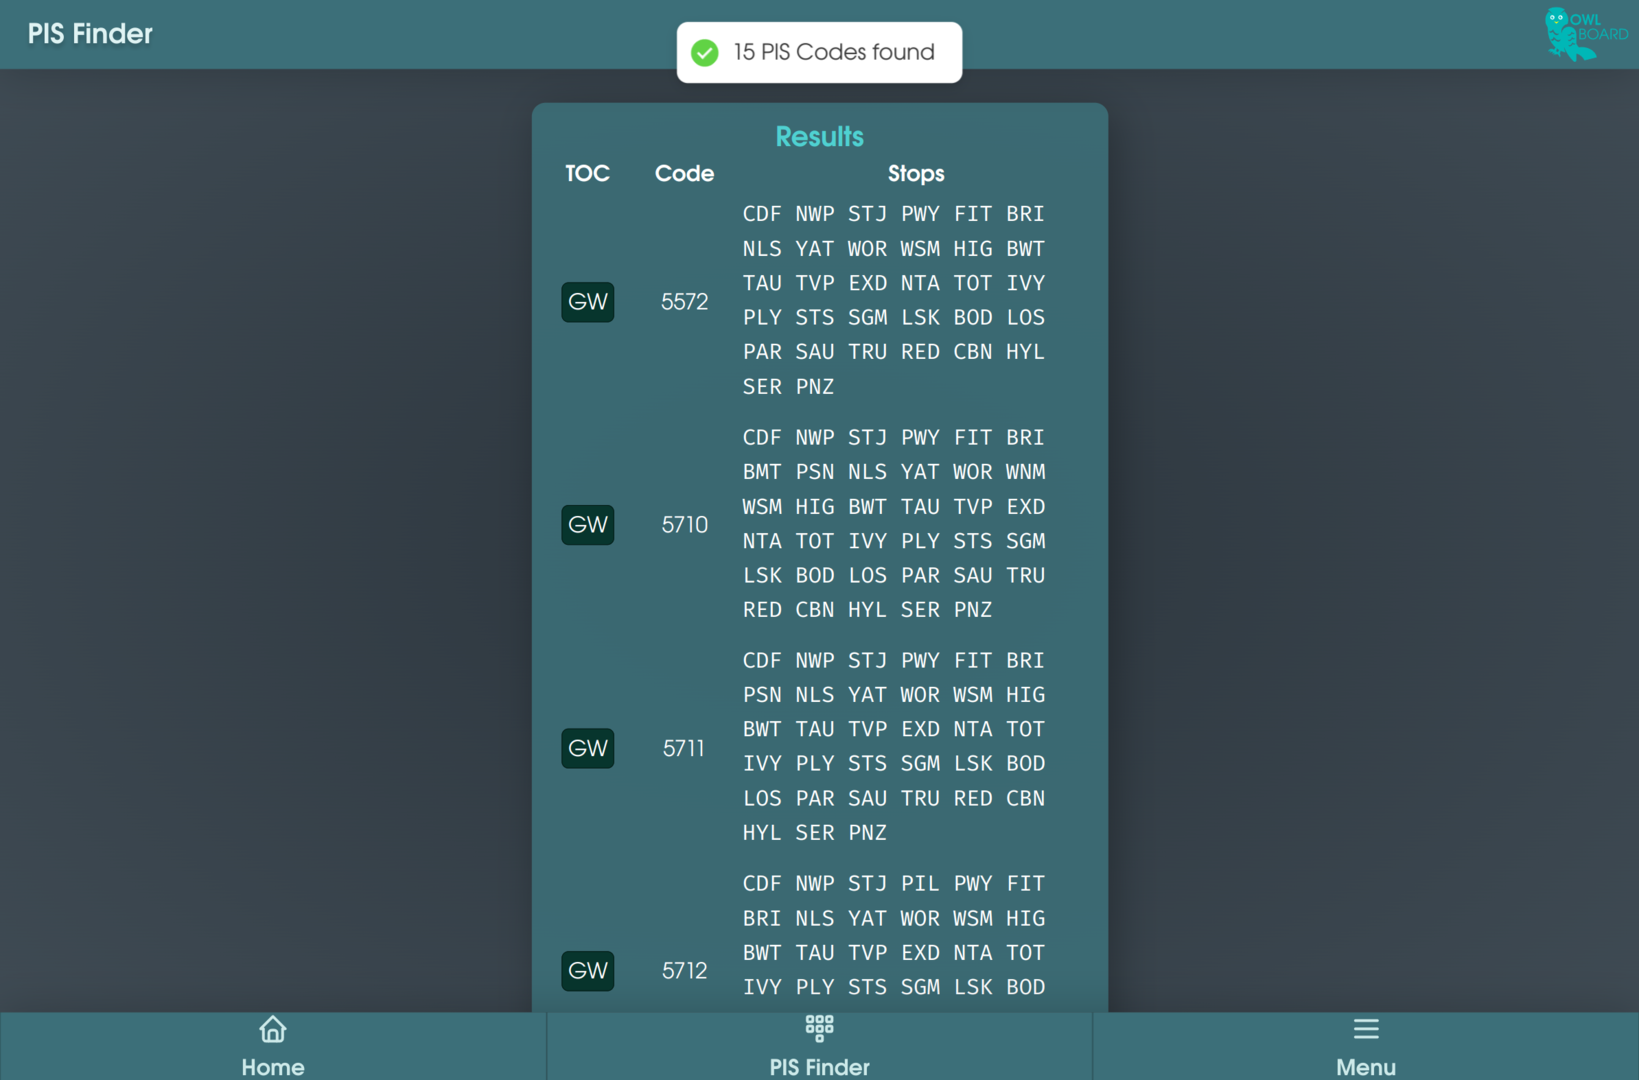This screenshot has height=1080, width=1639.
Task: Select the GW badge for code 5572
Action: [x=587, y=302]
